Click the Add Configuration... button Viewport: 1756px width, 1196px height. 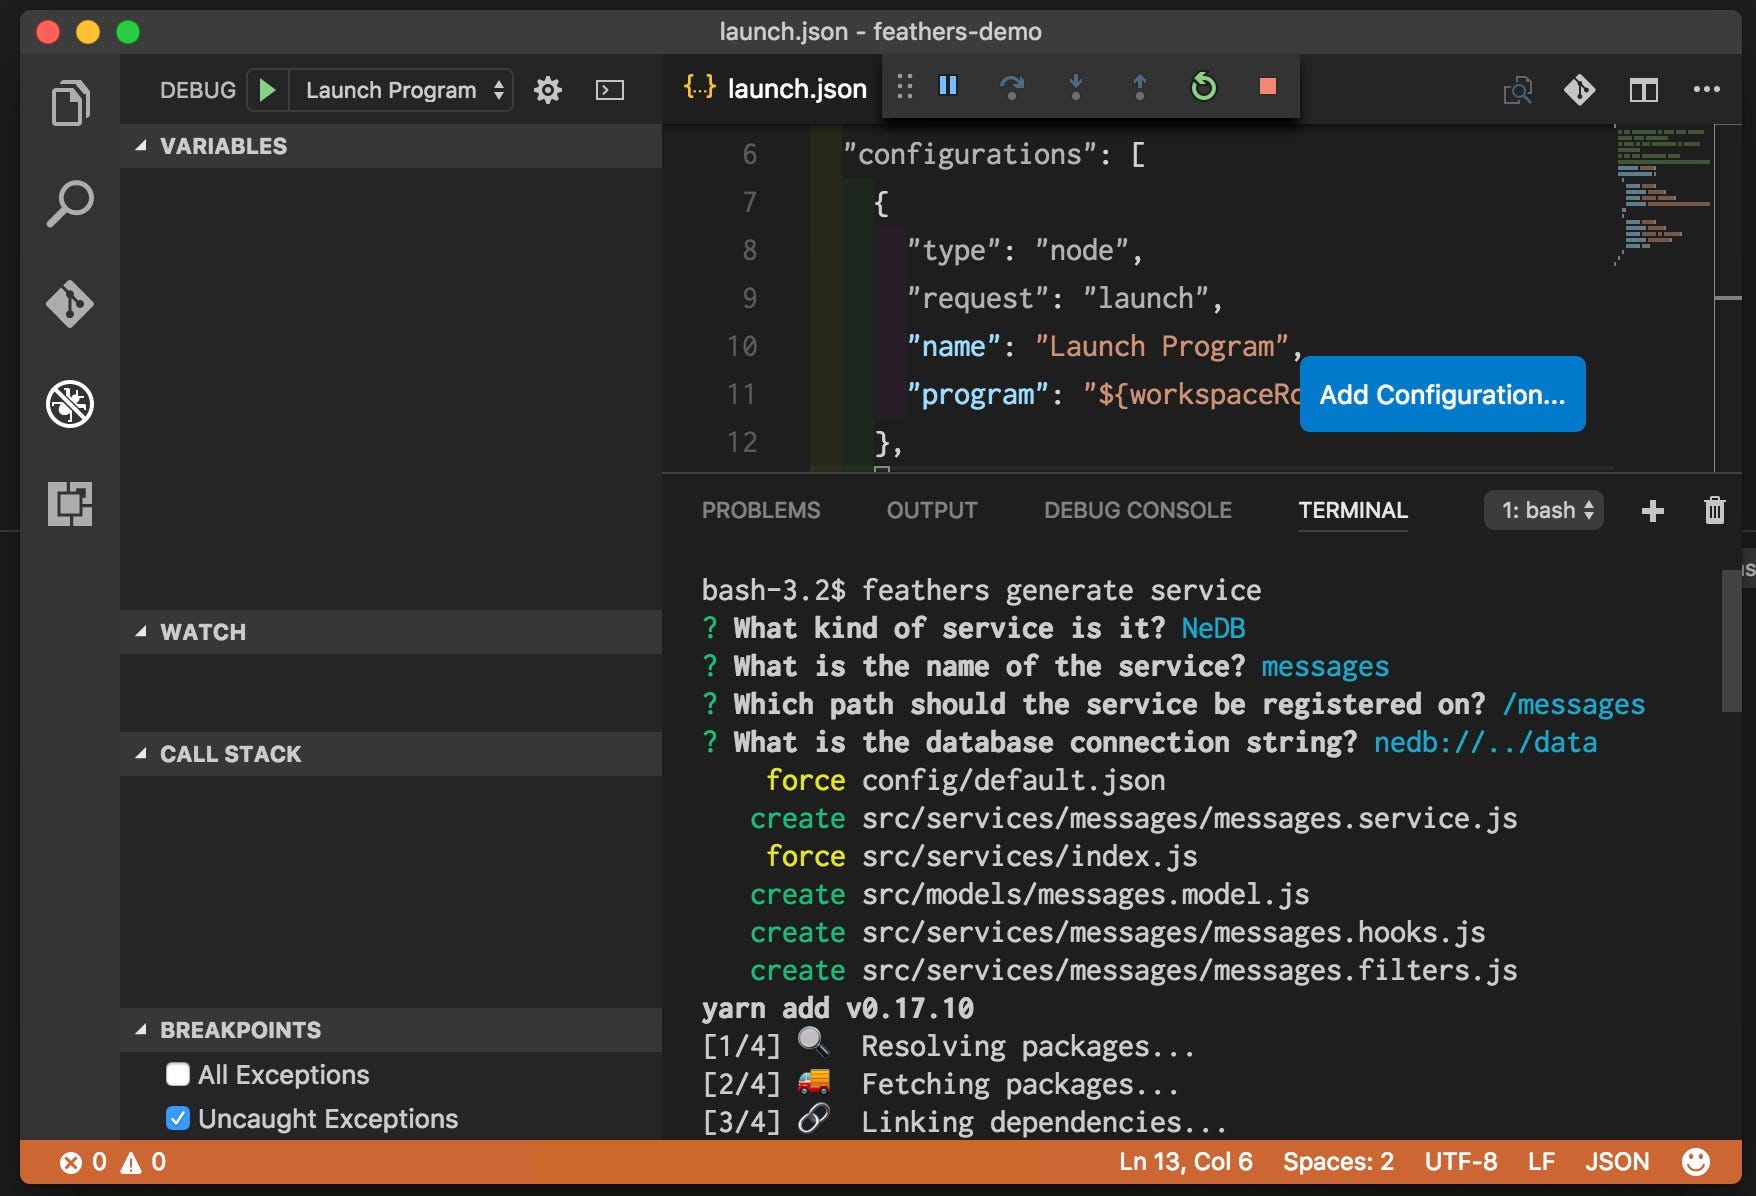[x=1442, y=394]
